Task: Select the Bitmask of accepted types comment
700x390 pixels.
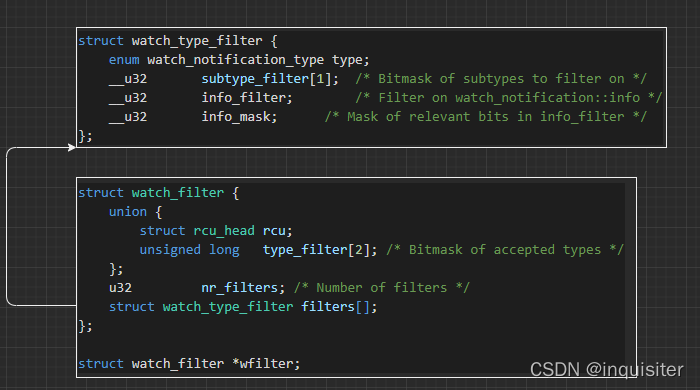Action: tap(504, 250)
